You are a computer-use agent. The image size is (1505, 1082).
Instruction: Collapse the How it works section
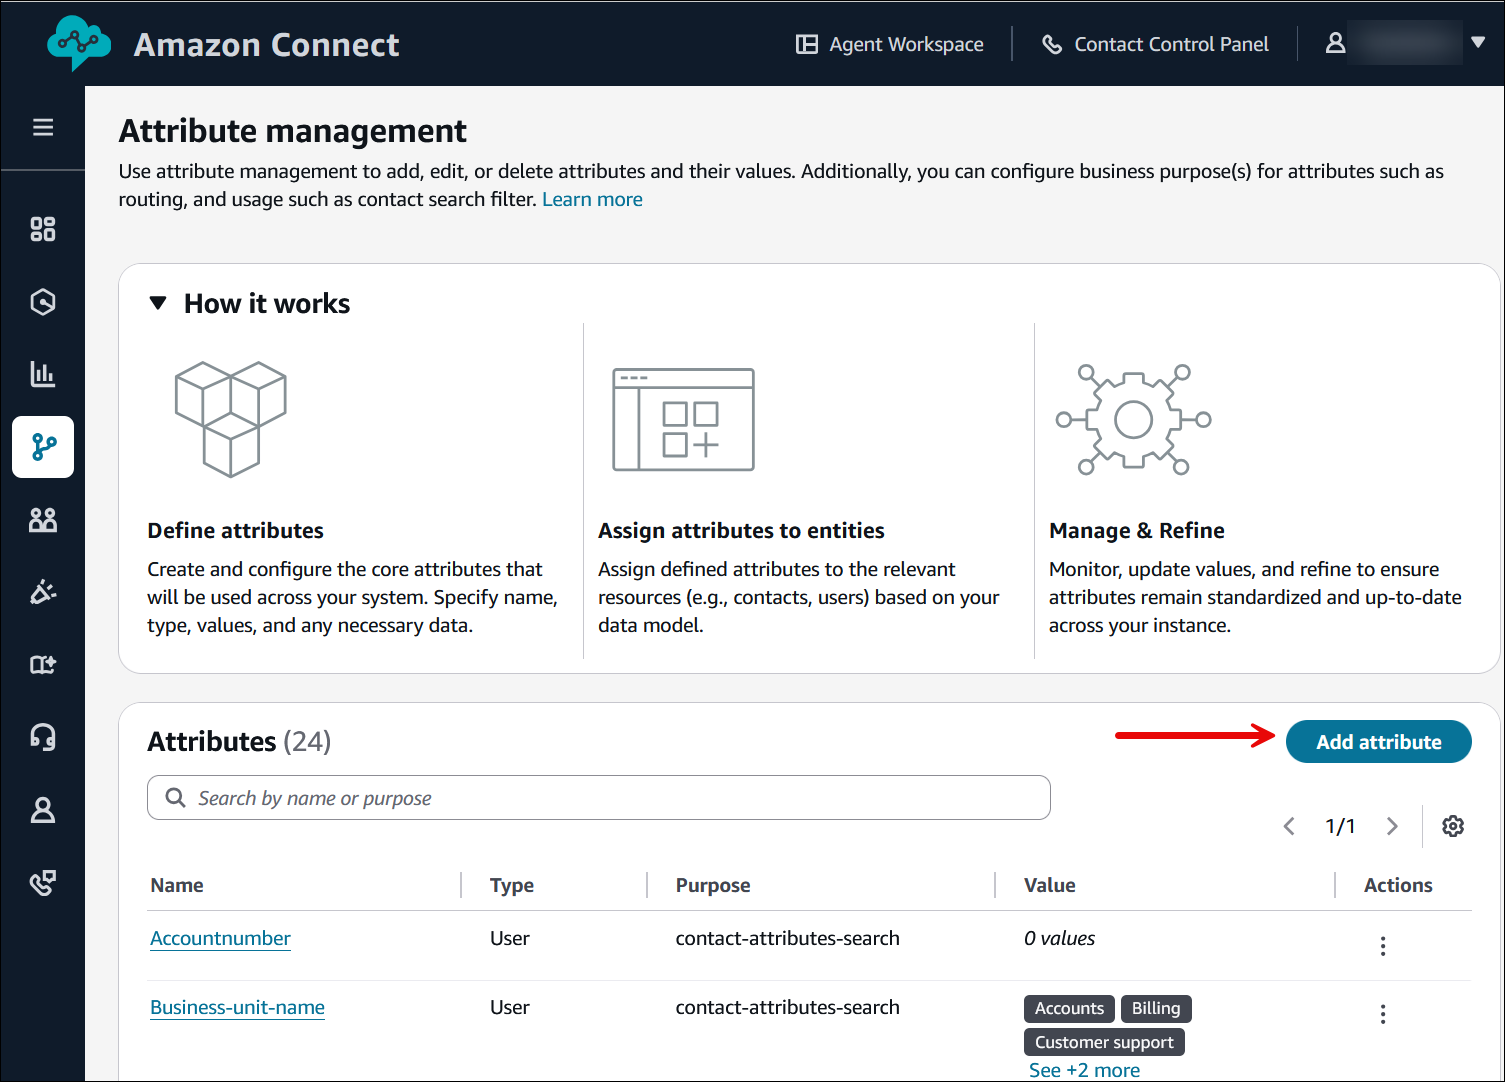click(158, 302)
